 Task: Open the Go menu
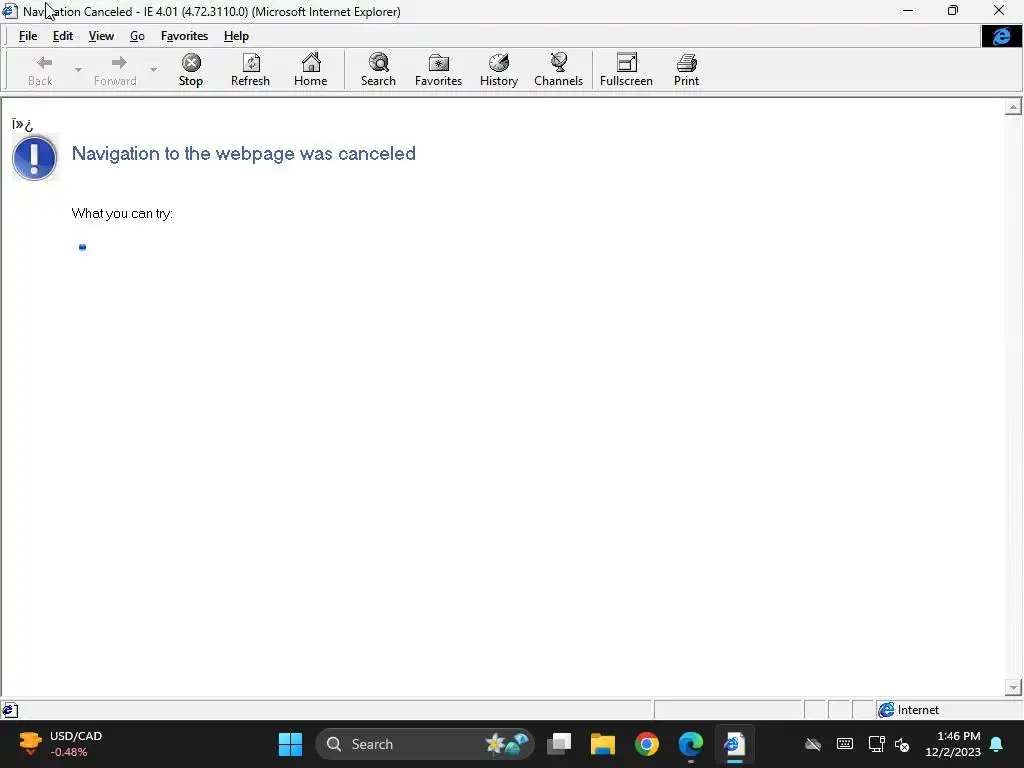coord(137,36)
